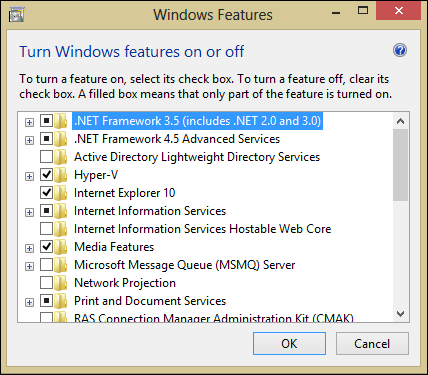Toggle the Hyper-V feature checkbox
428x375 pixels.
[46, 174]
